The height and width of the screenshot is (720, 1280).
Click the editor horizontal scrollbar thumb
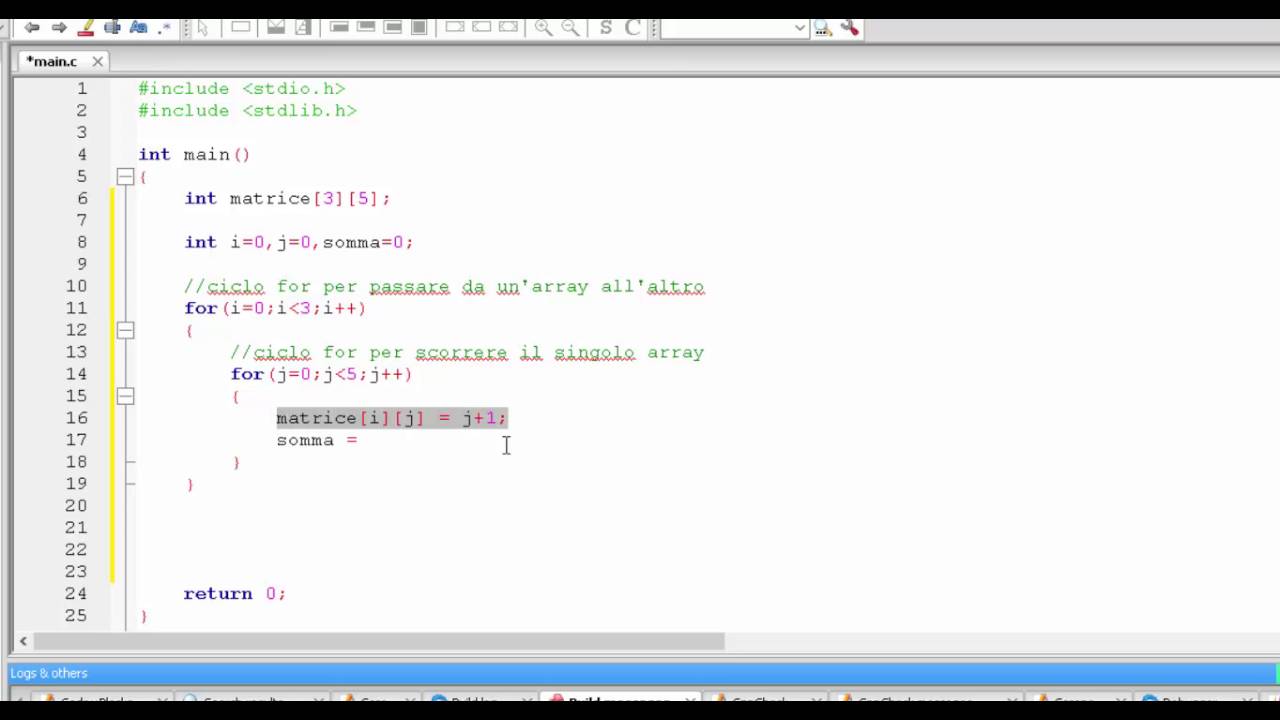point(379,641)
